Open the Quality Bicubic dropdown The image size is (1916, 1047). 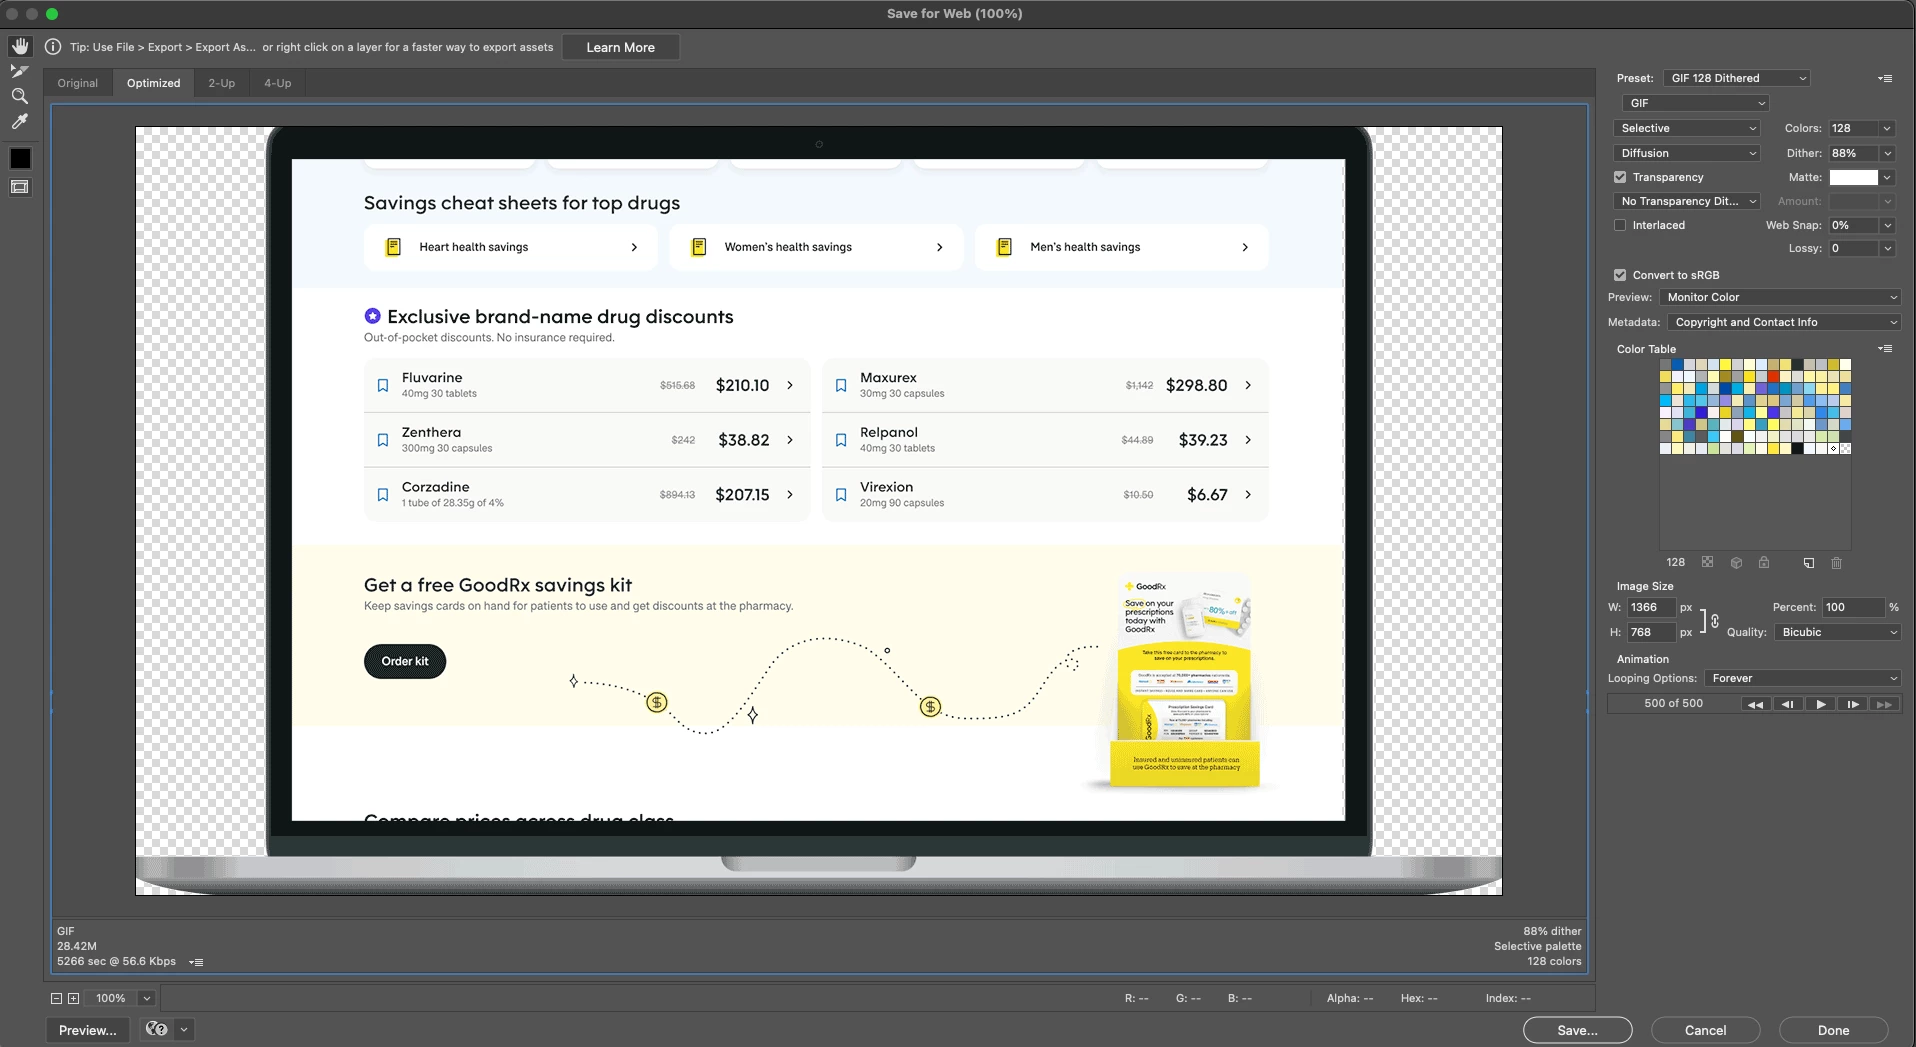tap(1837, 632)
